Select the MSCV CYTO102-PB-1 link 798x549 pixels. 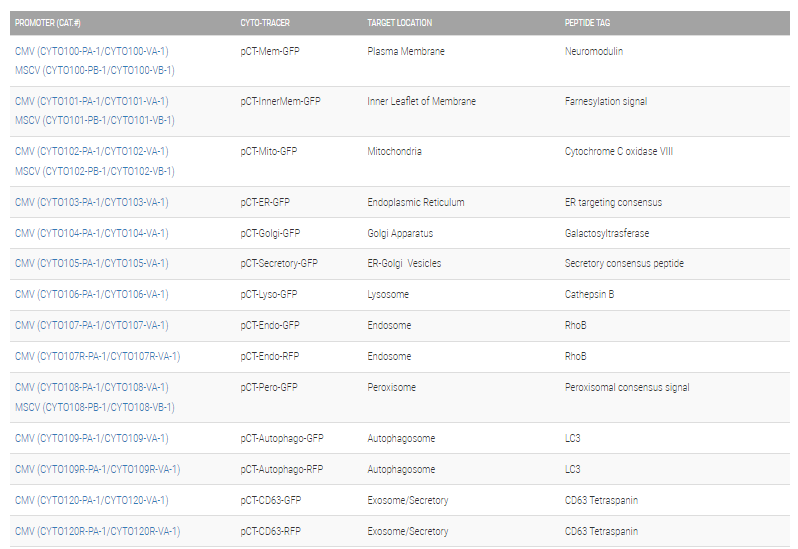[x=95, y=171]
